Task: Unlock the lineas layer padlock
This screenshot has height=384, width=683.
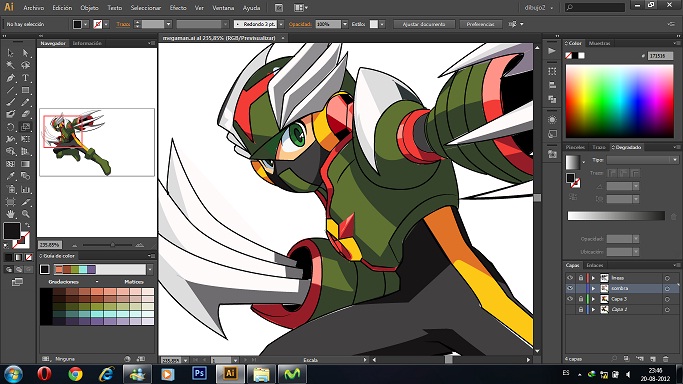Action: tap(581, 278)
